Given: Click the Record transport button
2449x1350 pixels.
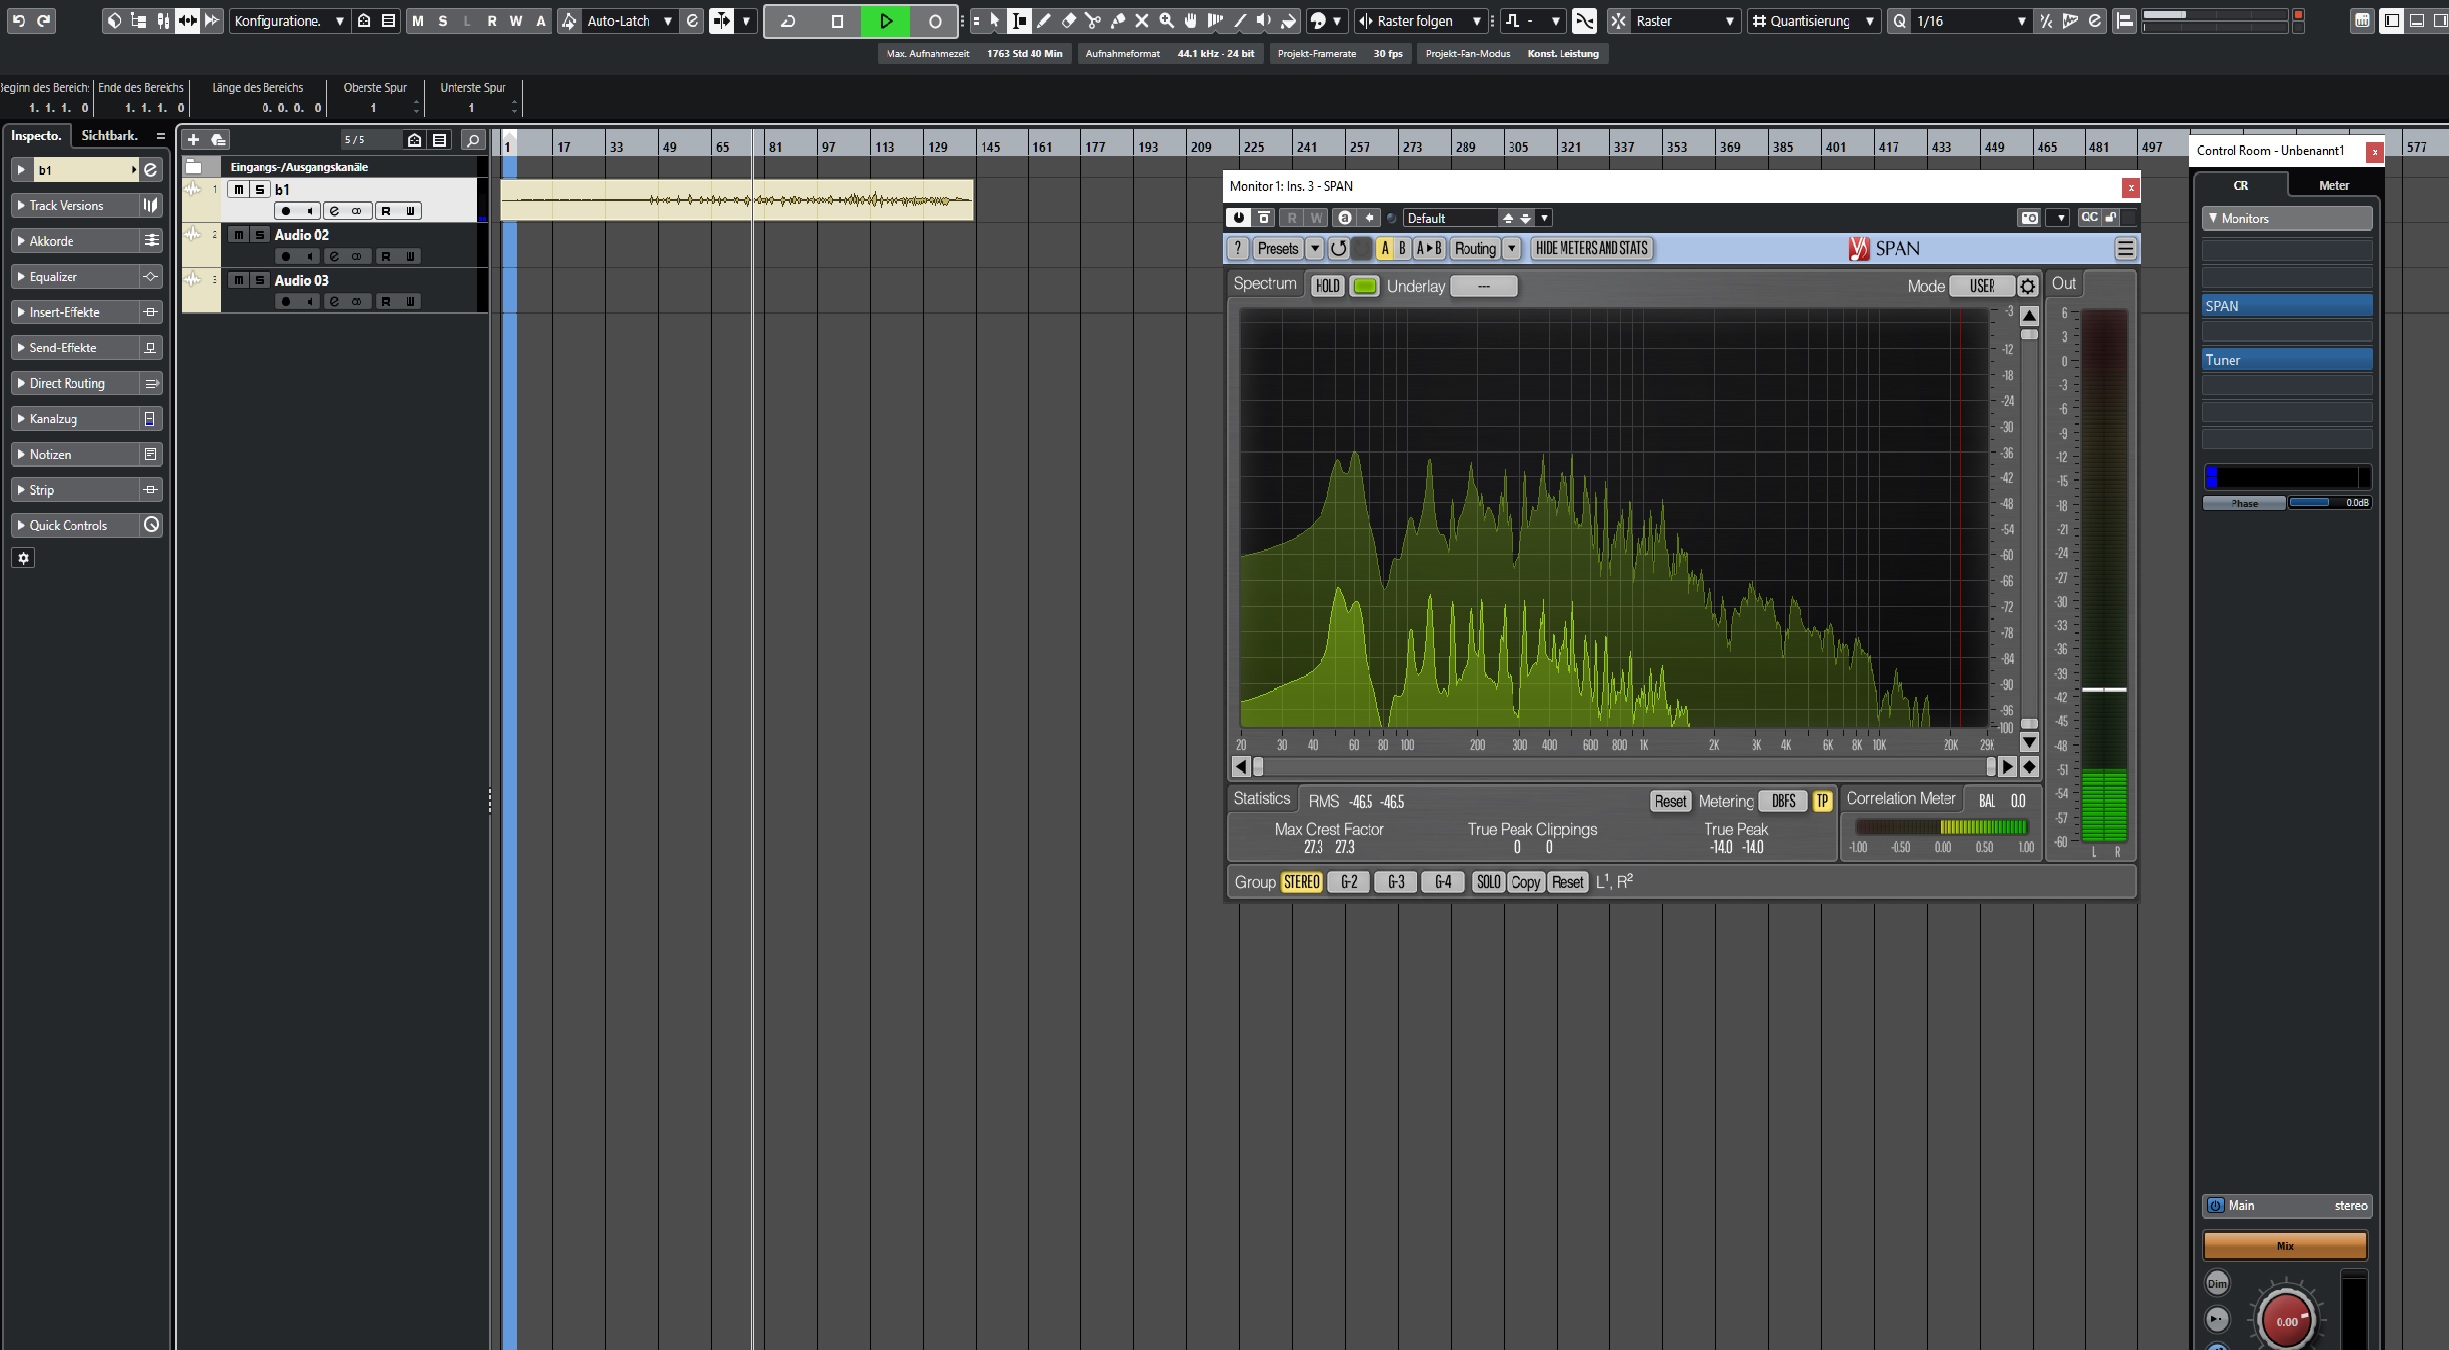Looking at the screenshot, I should 935,21.
